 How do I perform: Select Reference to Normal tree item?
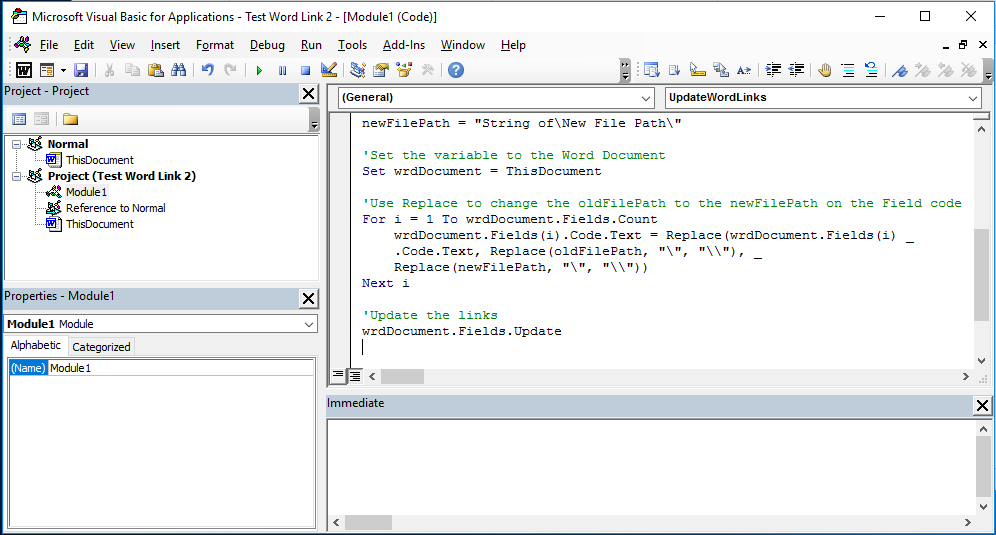116,208
